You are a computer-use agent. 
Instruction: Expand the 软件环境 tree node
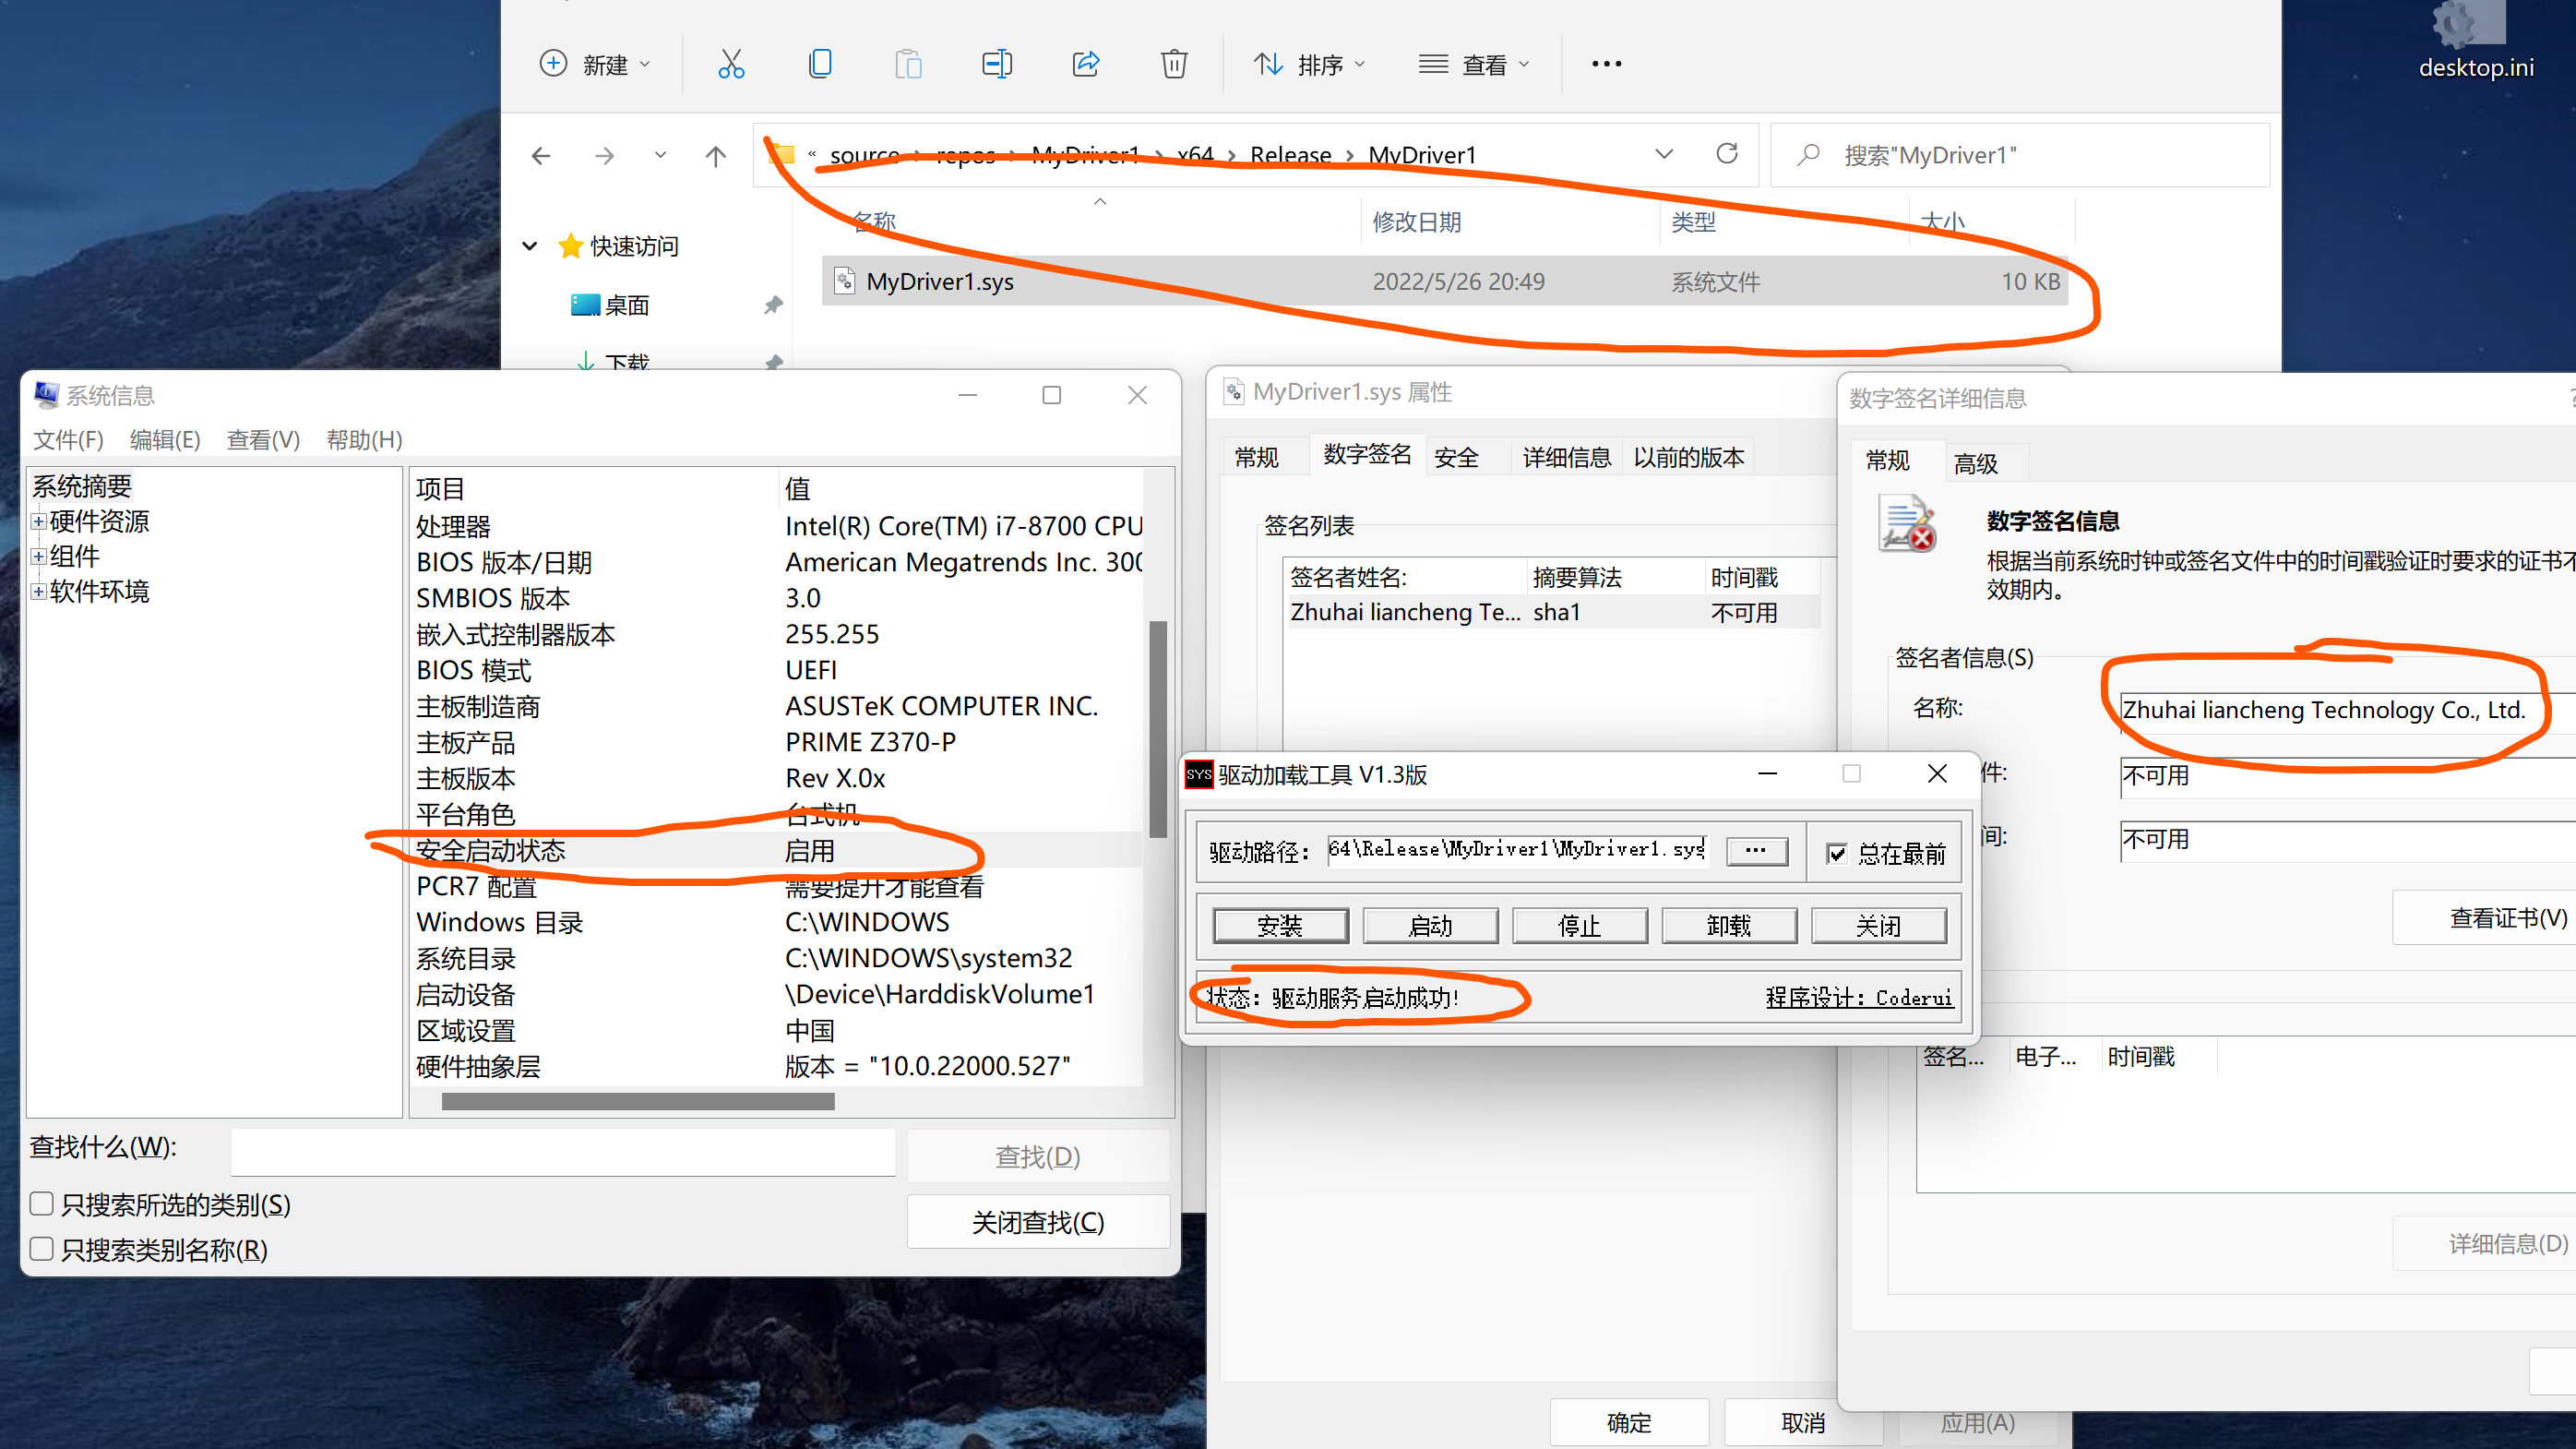38,591
